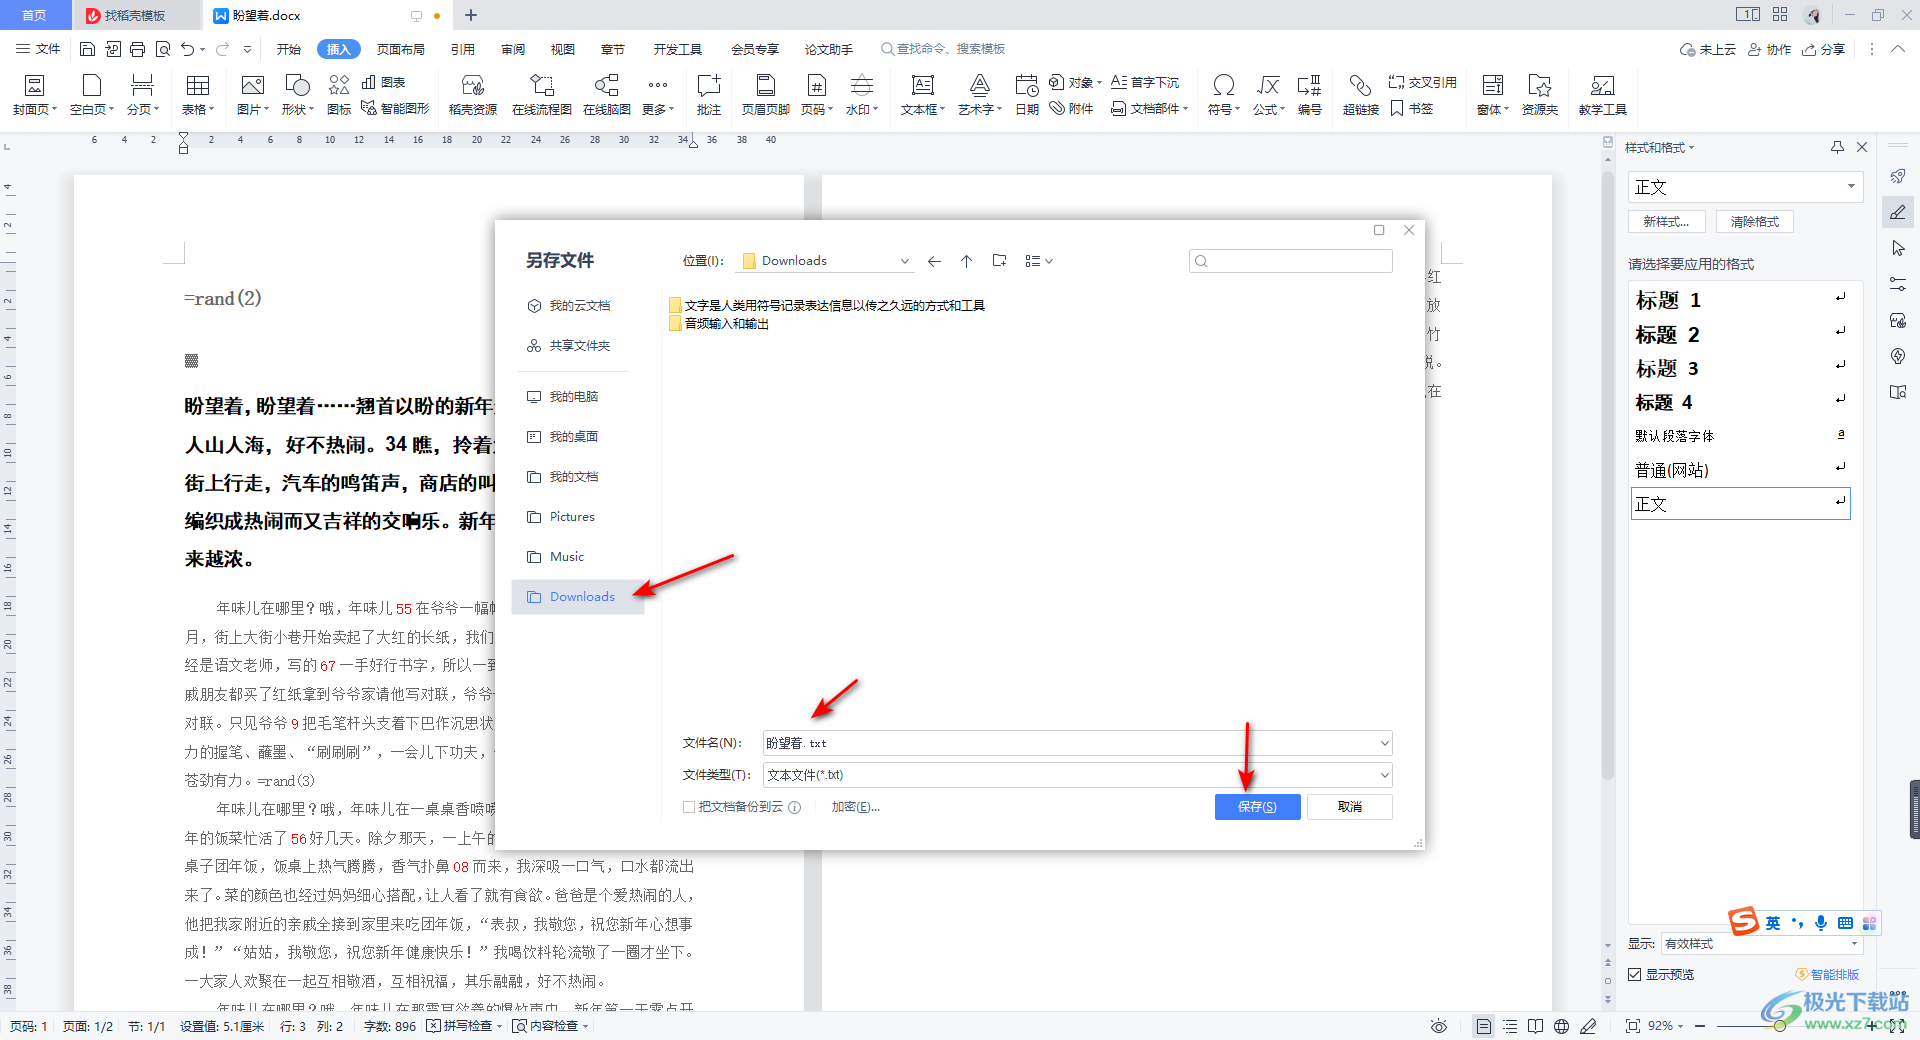The width and height of the screenshot is (1920, 1040).
Task: Click the search box in Save As dialog
Action: (1291, 261)
